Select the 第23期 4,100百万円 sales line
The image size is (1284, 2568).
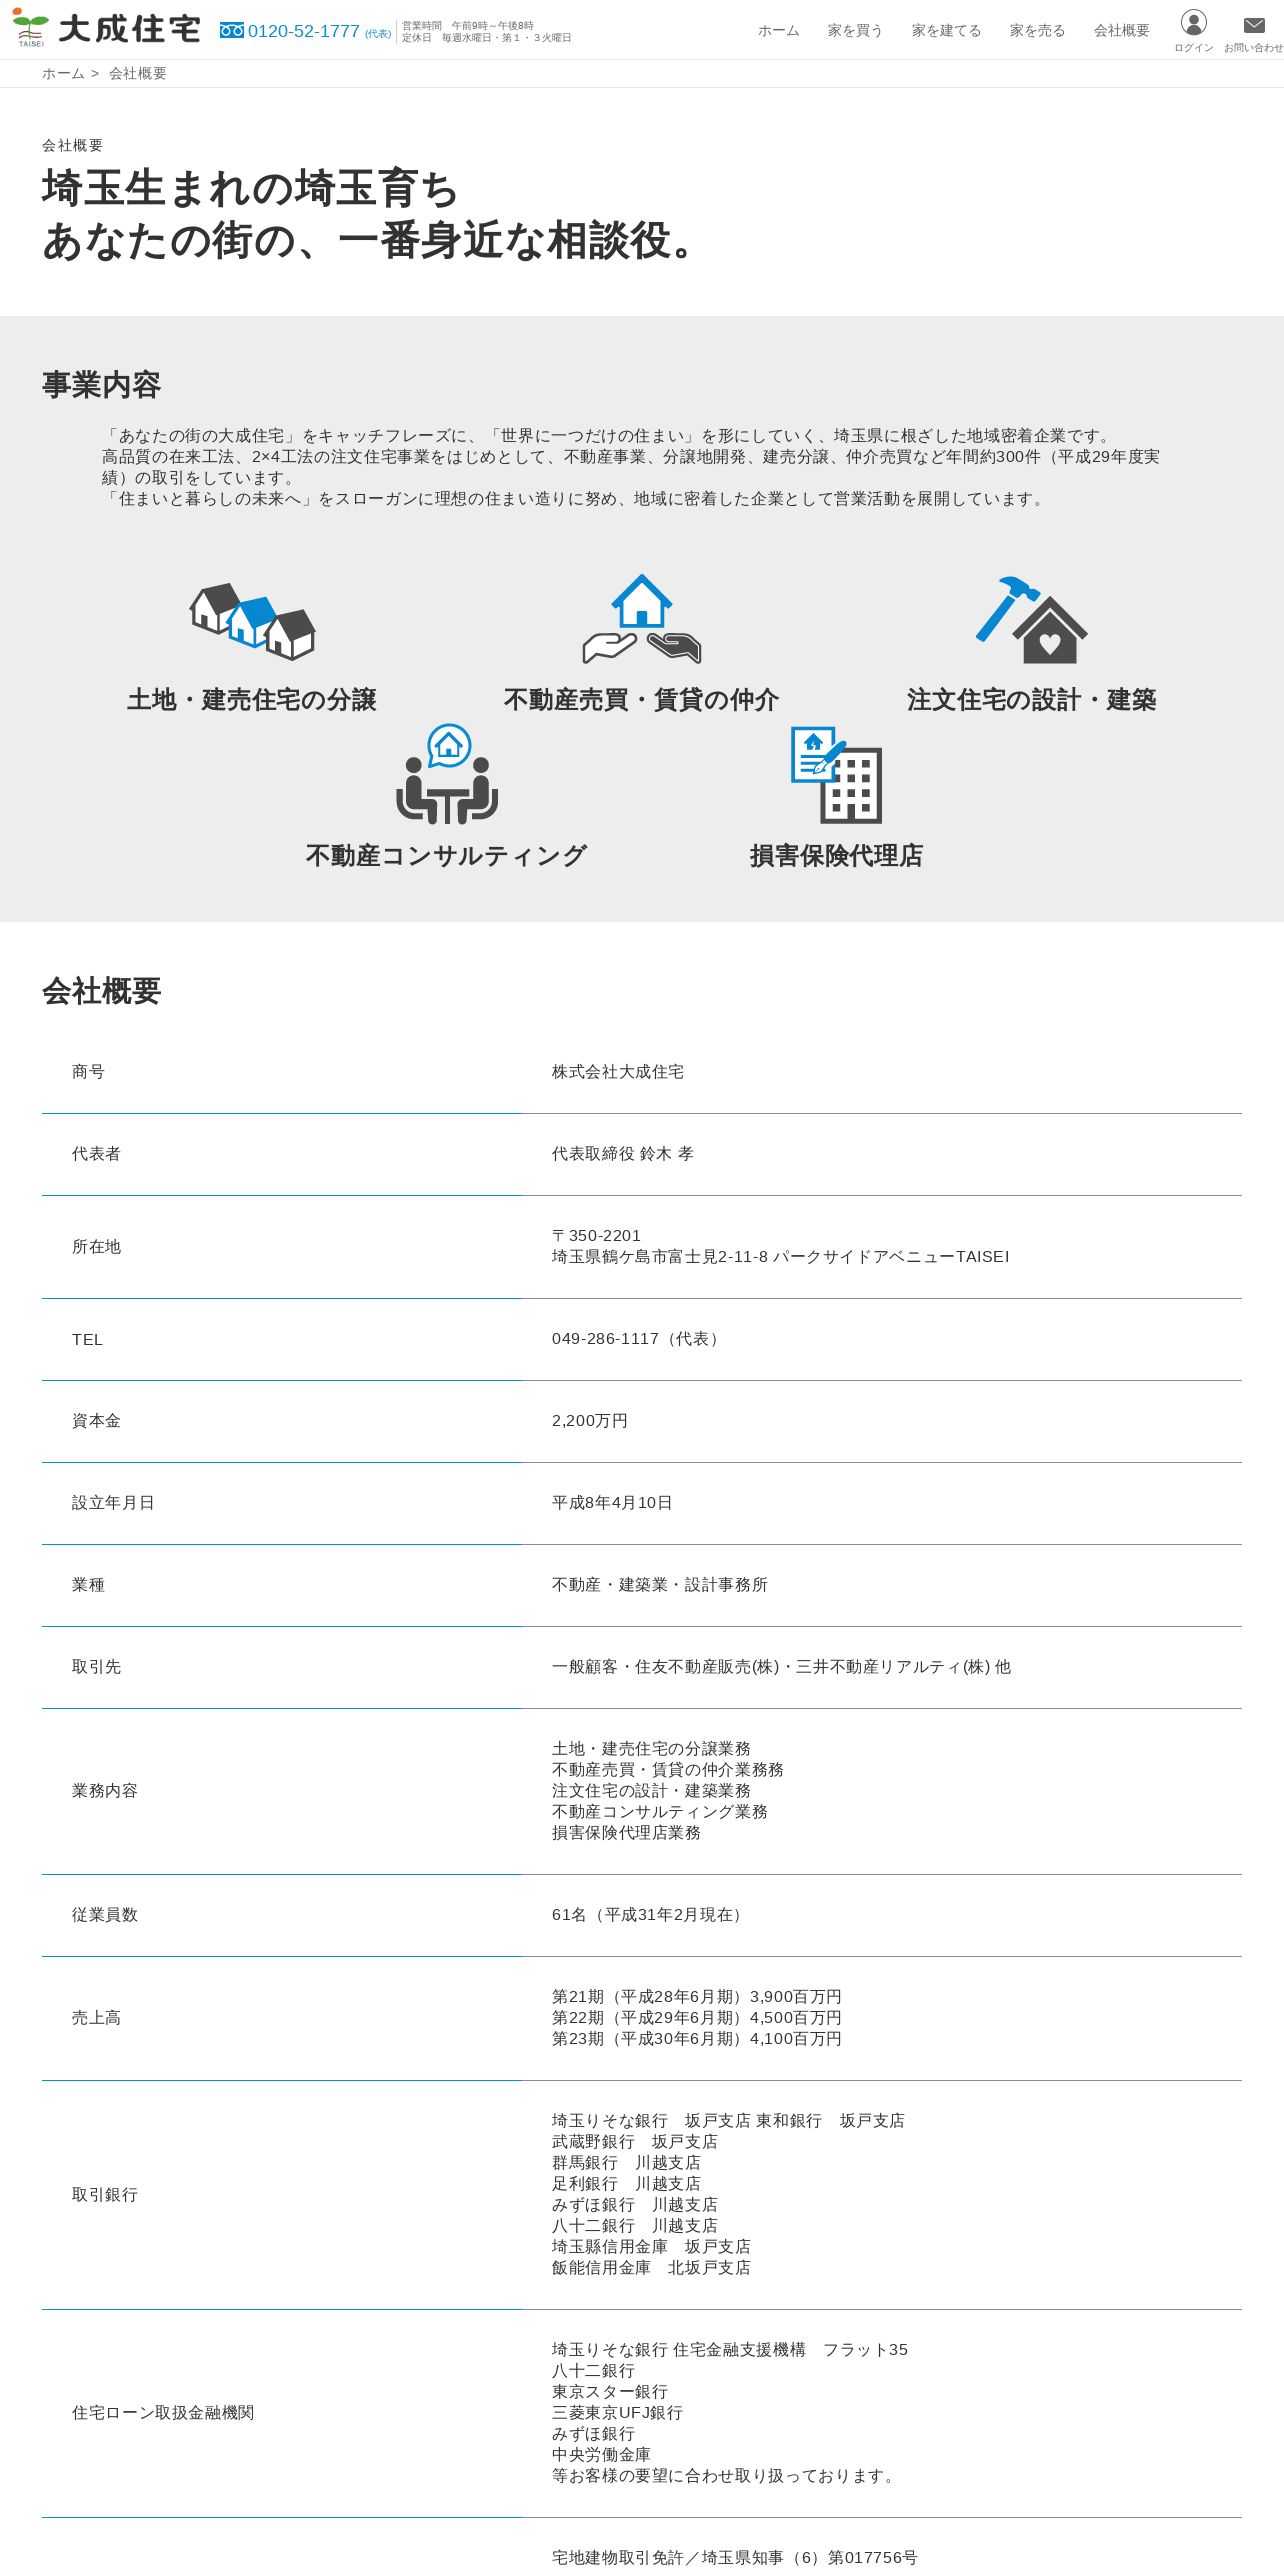pyautogui.click(x=697, y=2039)
